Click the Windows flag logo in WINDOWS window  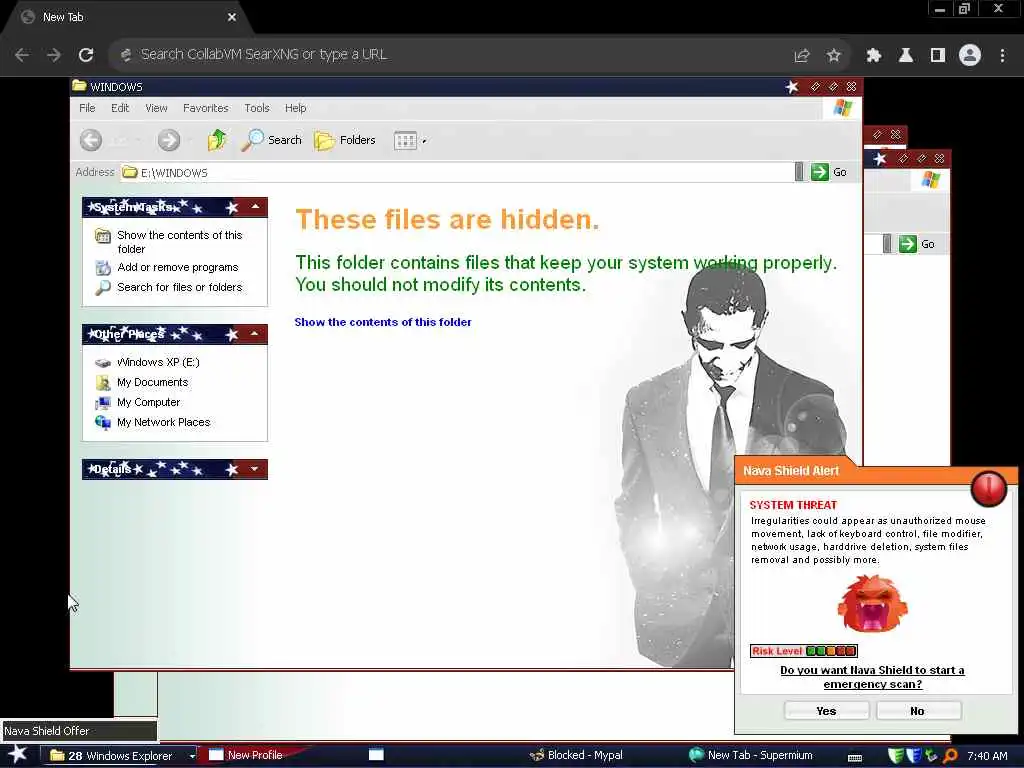tap(842, 108)
